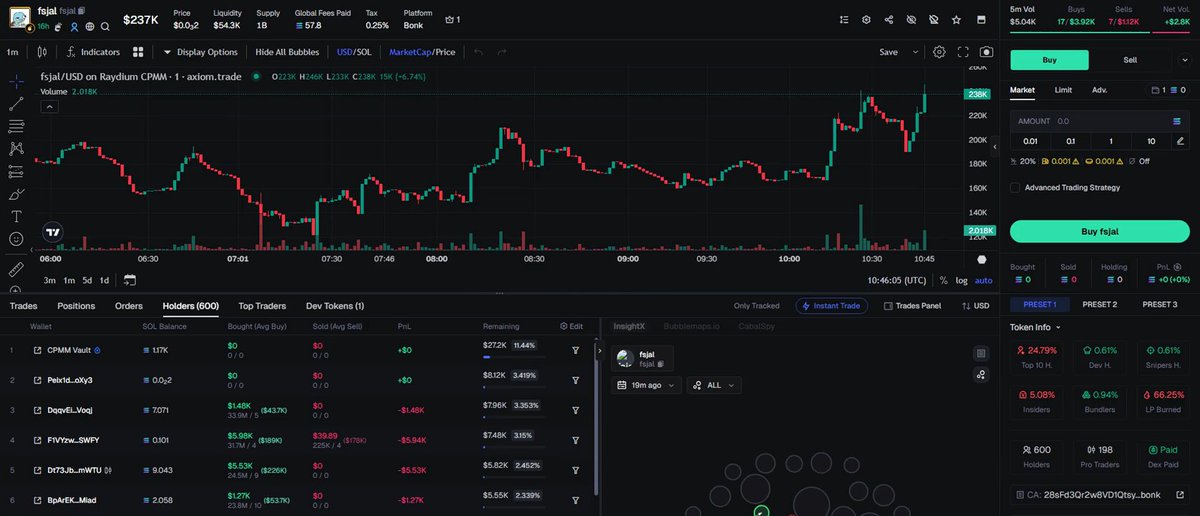
Task: Select the trend line drawing tool
Action: coord(16,103)
